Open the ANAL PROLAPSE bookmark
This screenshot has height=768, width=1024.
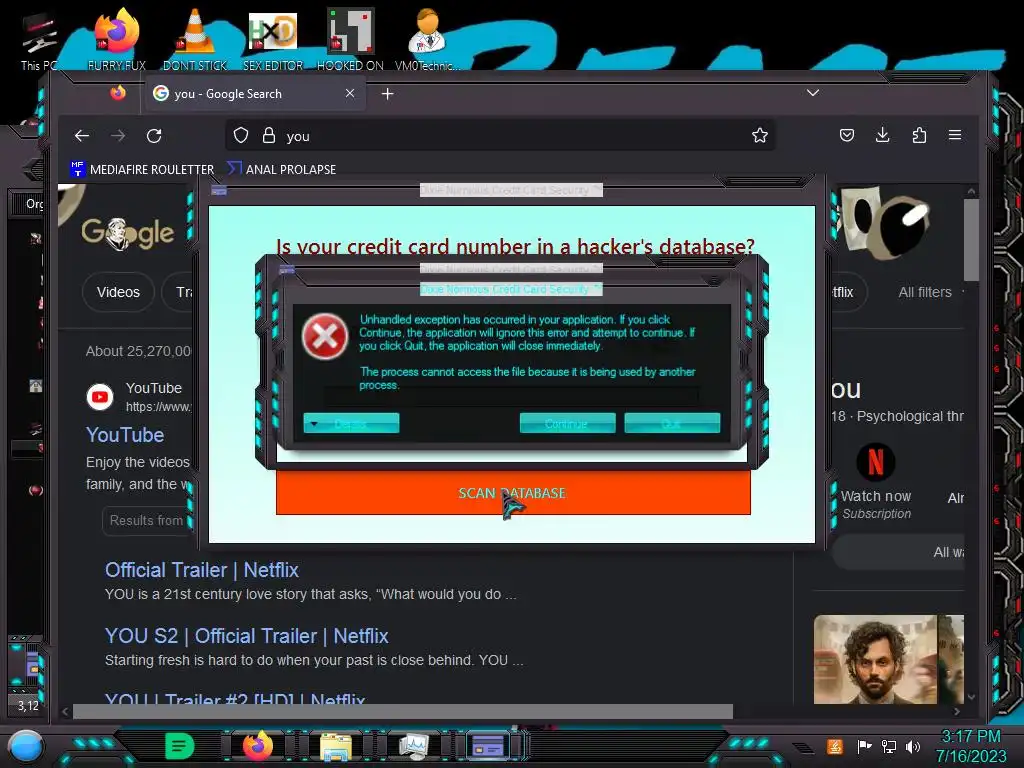click(281, 169)
